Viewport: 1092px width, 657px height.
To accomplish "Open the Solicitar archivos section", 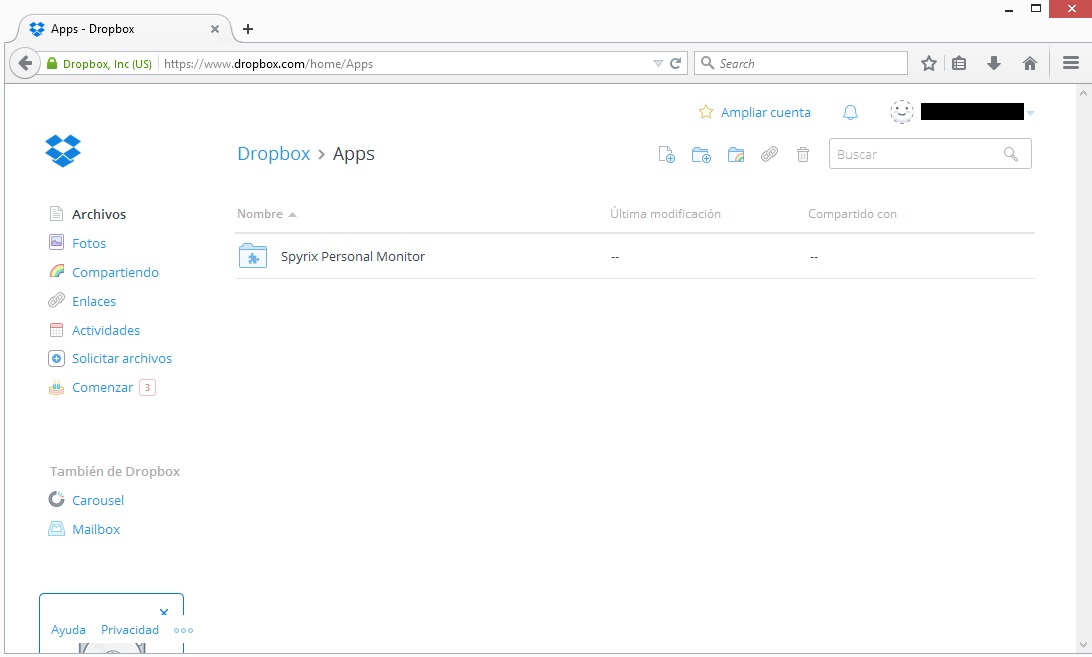I will pyautogui.click(x=122, y=358).
